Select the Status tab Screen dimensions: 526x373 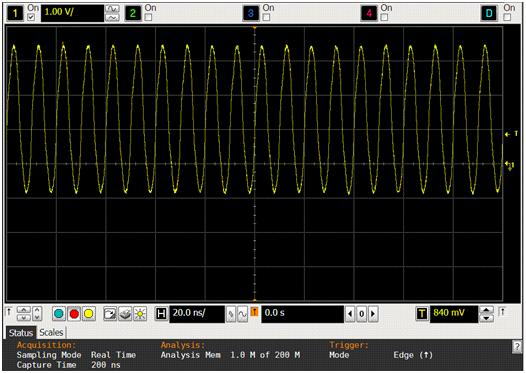(x=21, y=333)
